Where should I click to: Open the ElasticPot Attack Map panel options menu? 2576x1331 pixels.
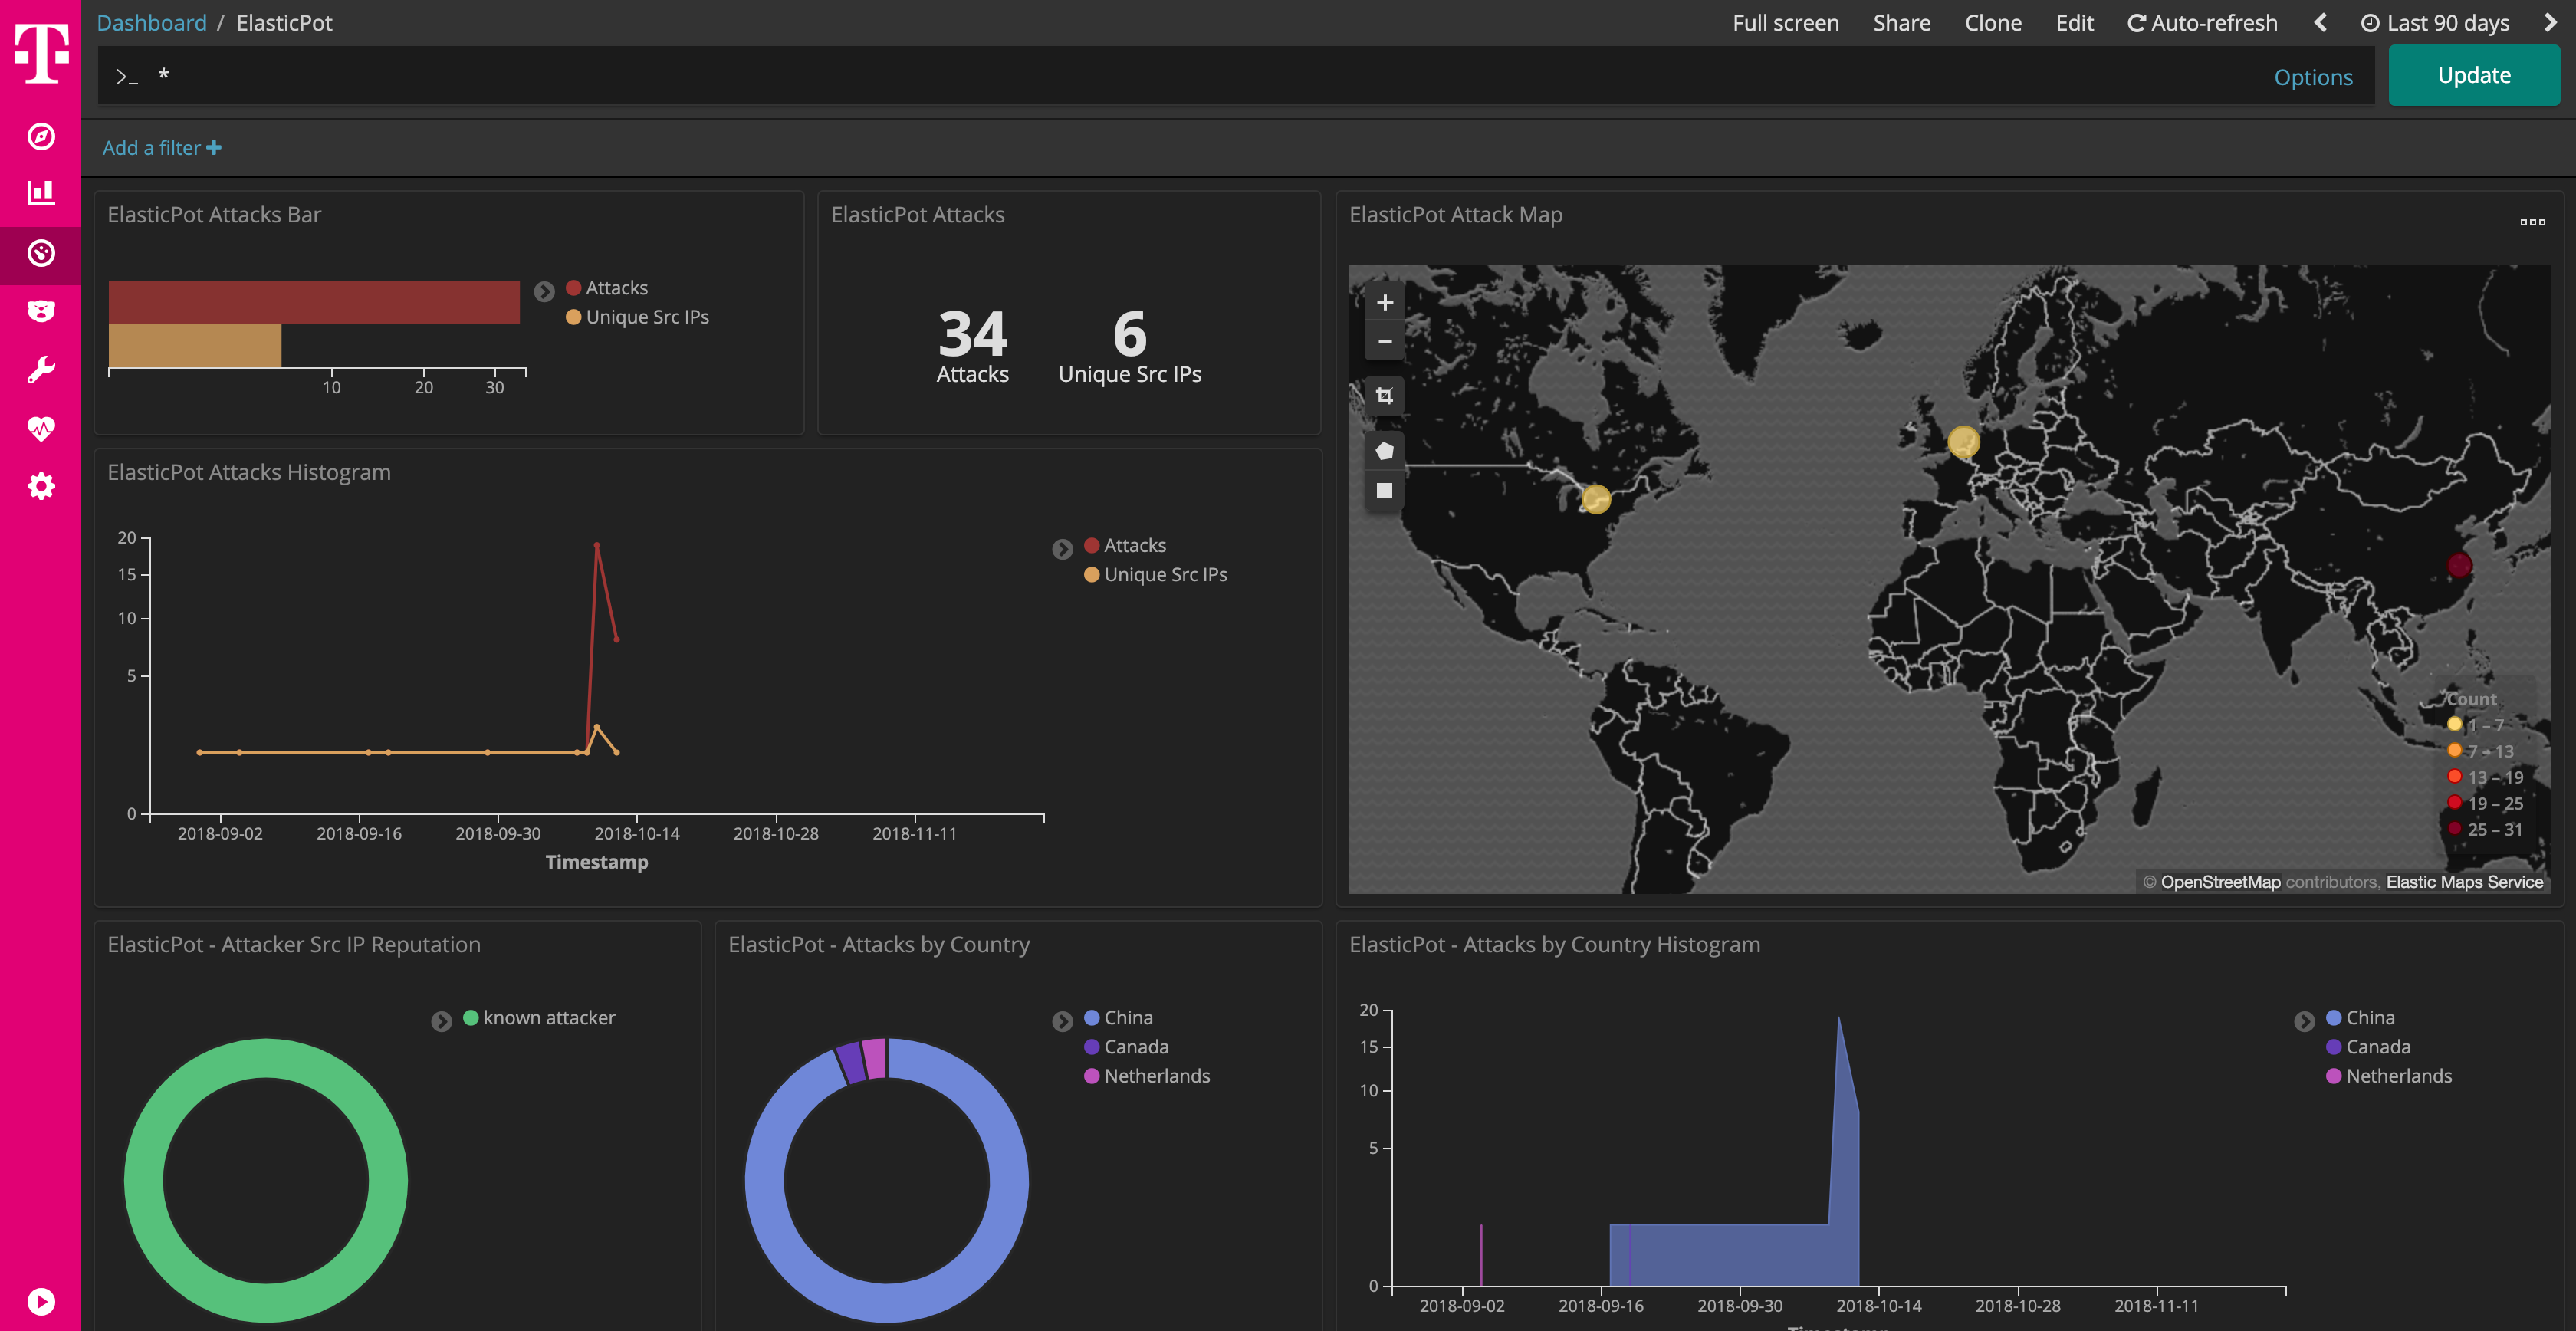click(2533, 222)
